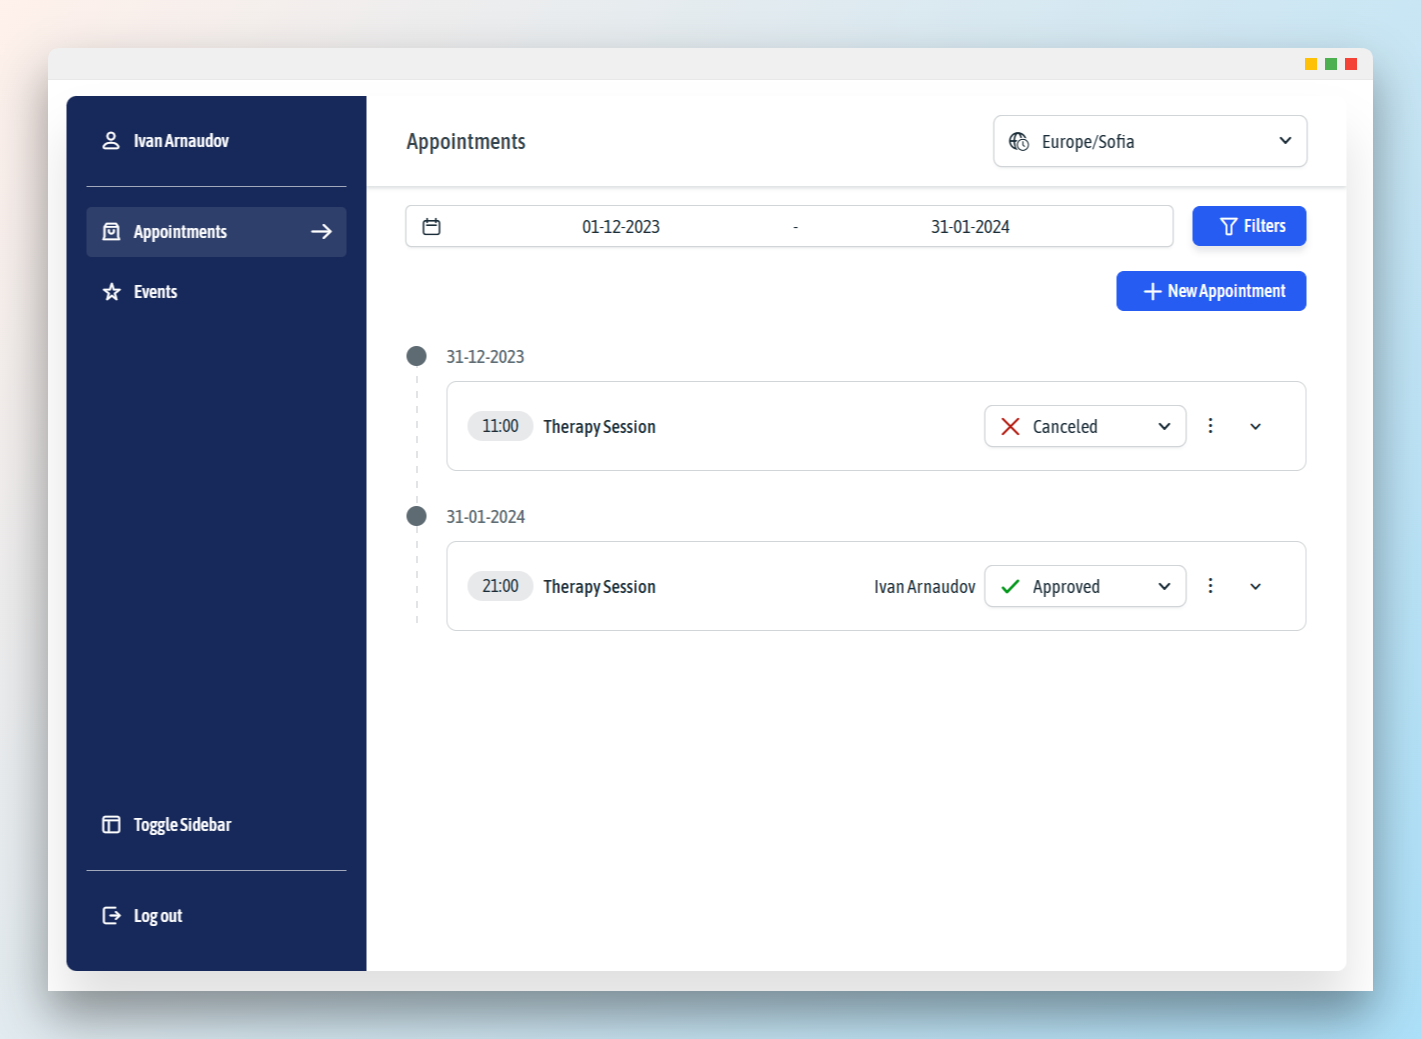
Task: Create a New Appointment
Action: [1211, 291]
